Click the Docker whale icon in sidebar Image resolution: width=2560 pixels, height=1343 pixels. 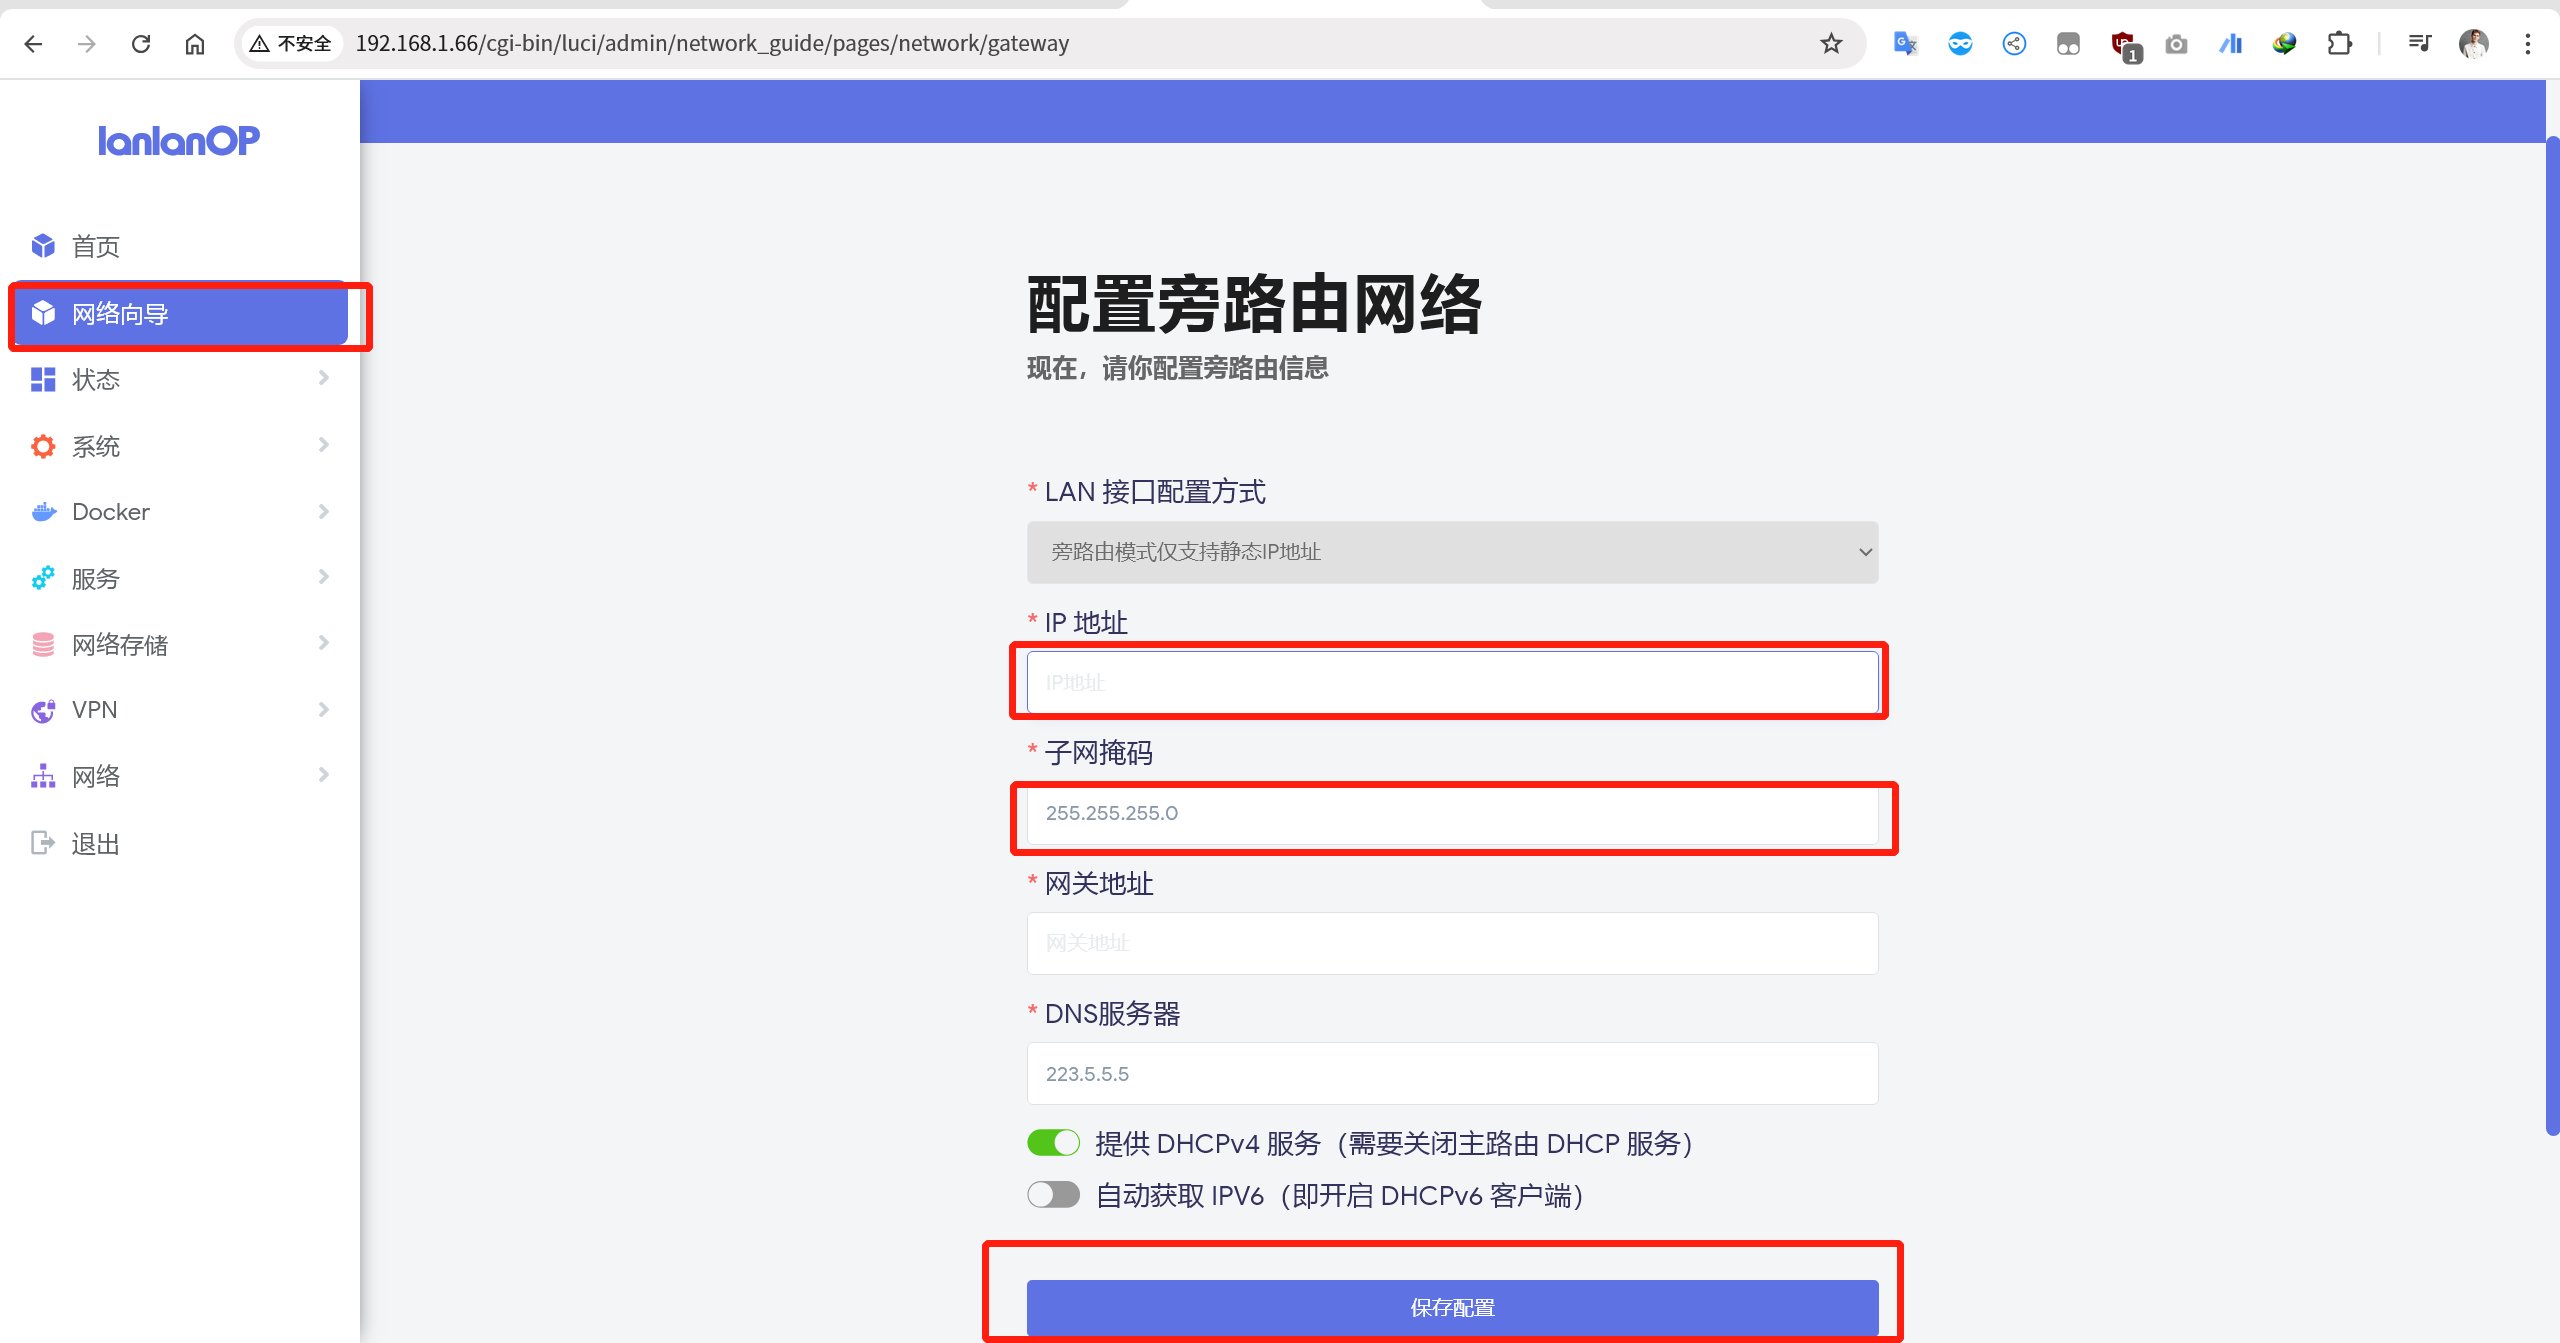pyautogui.click(x=43, y=512)
